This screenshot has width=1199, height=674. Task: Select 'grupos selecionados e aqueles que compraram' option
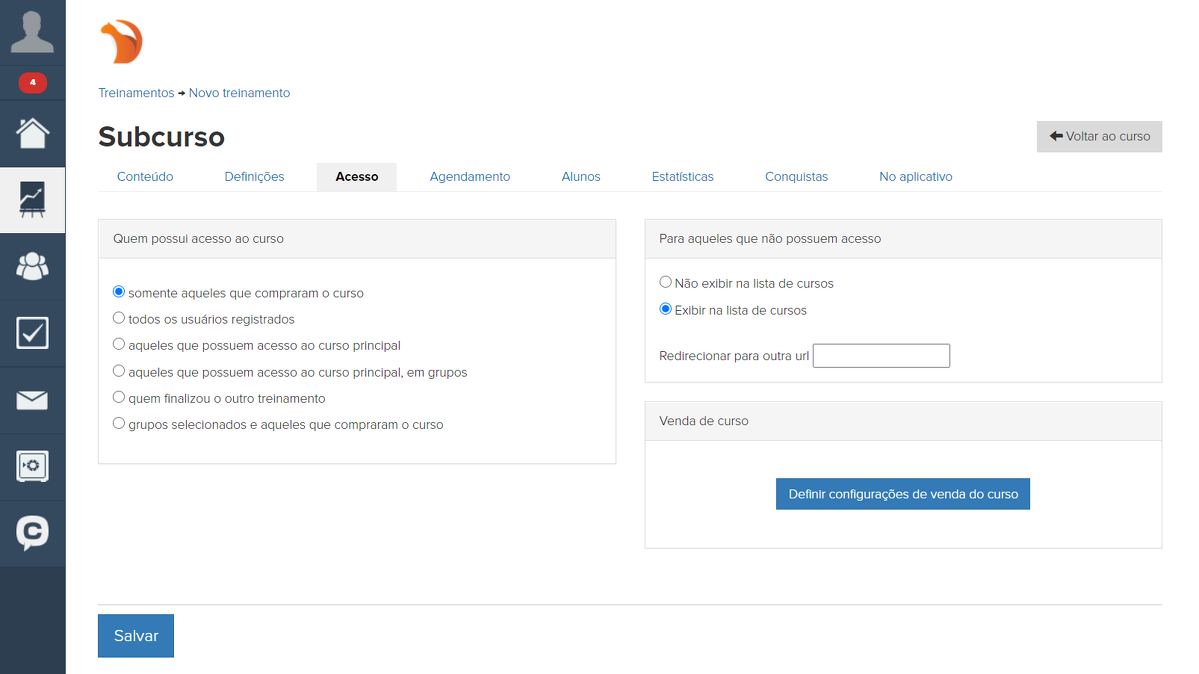click(x=119, y=424)
